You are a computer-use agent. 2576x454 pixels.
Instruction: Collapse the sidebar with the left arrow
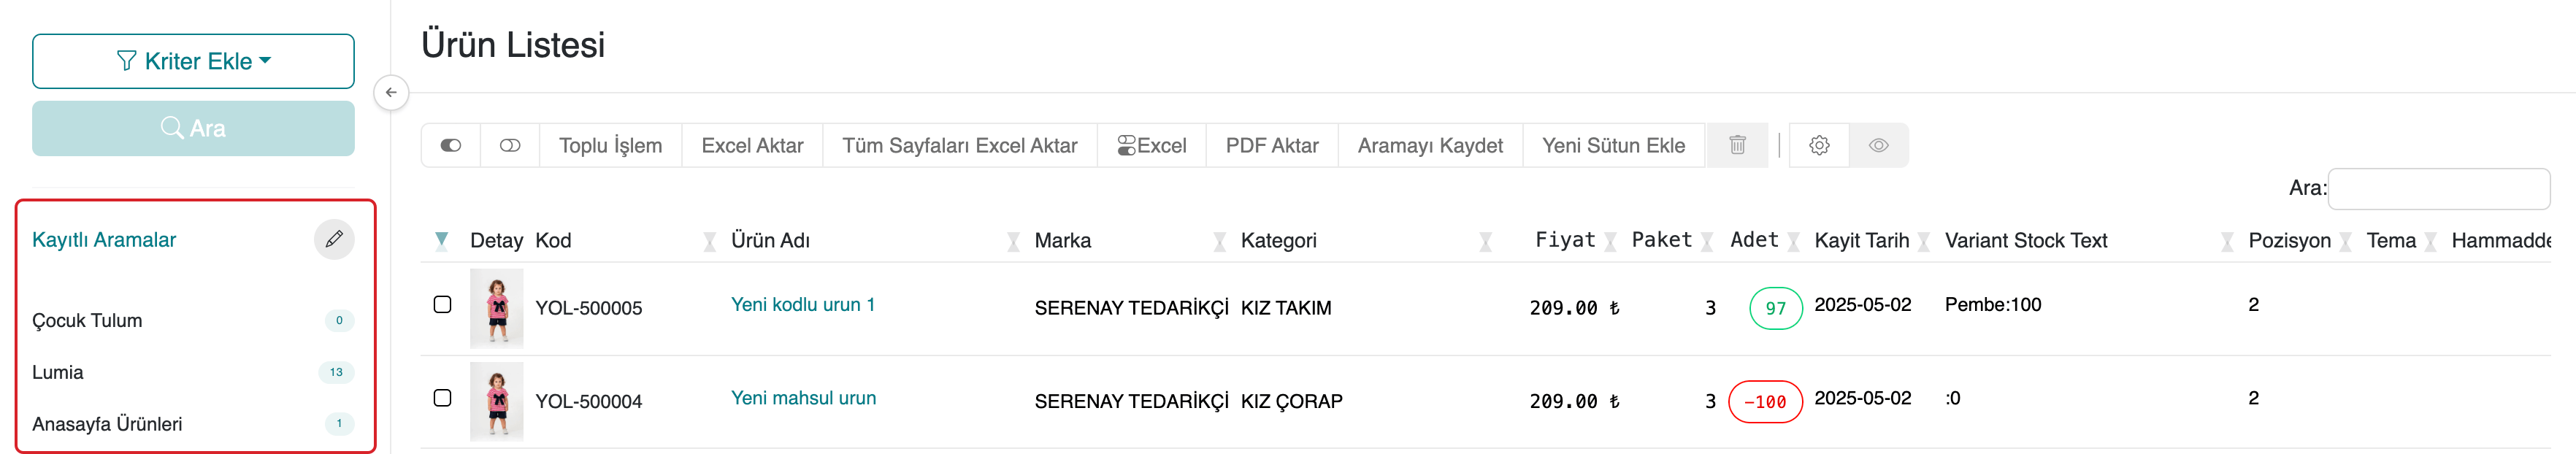[x=391, y=93]
